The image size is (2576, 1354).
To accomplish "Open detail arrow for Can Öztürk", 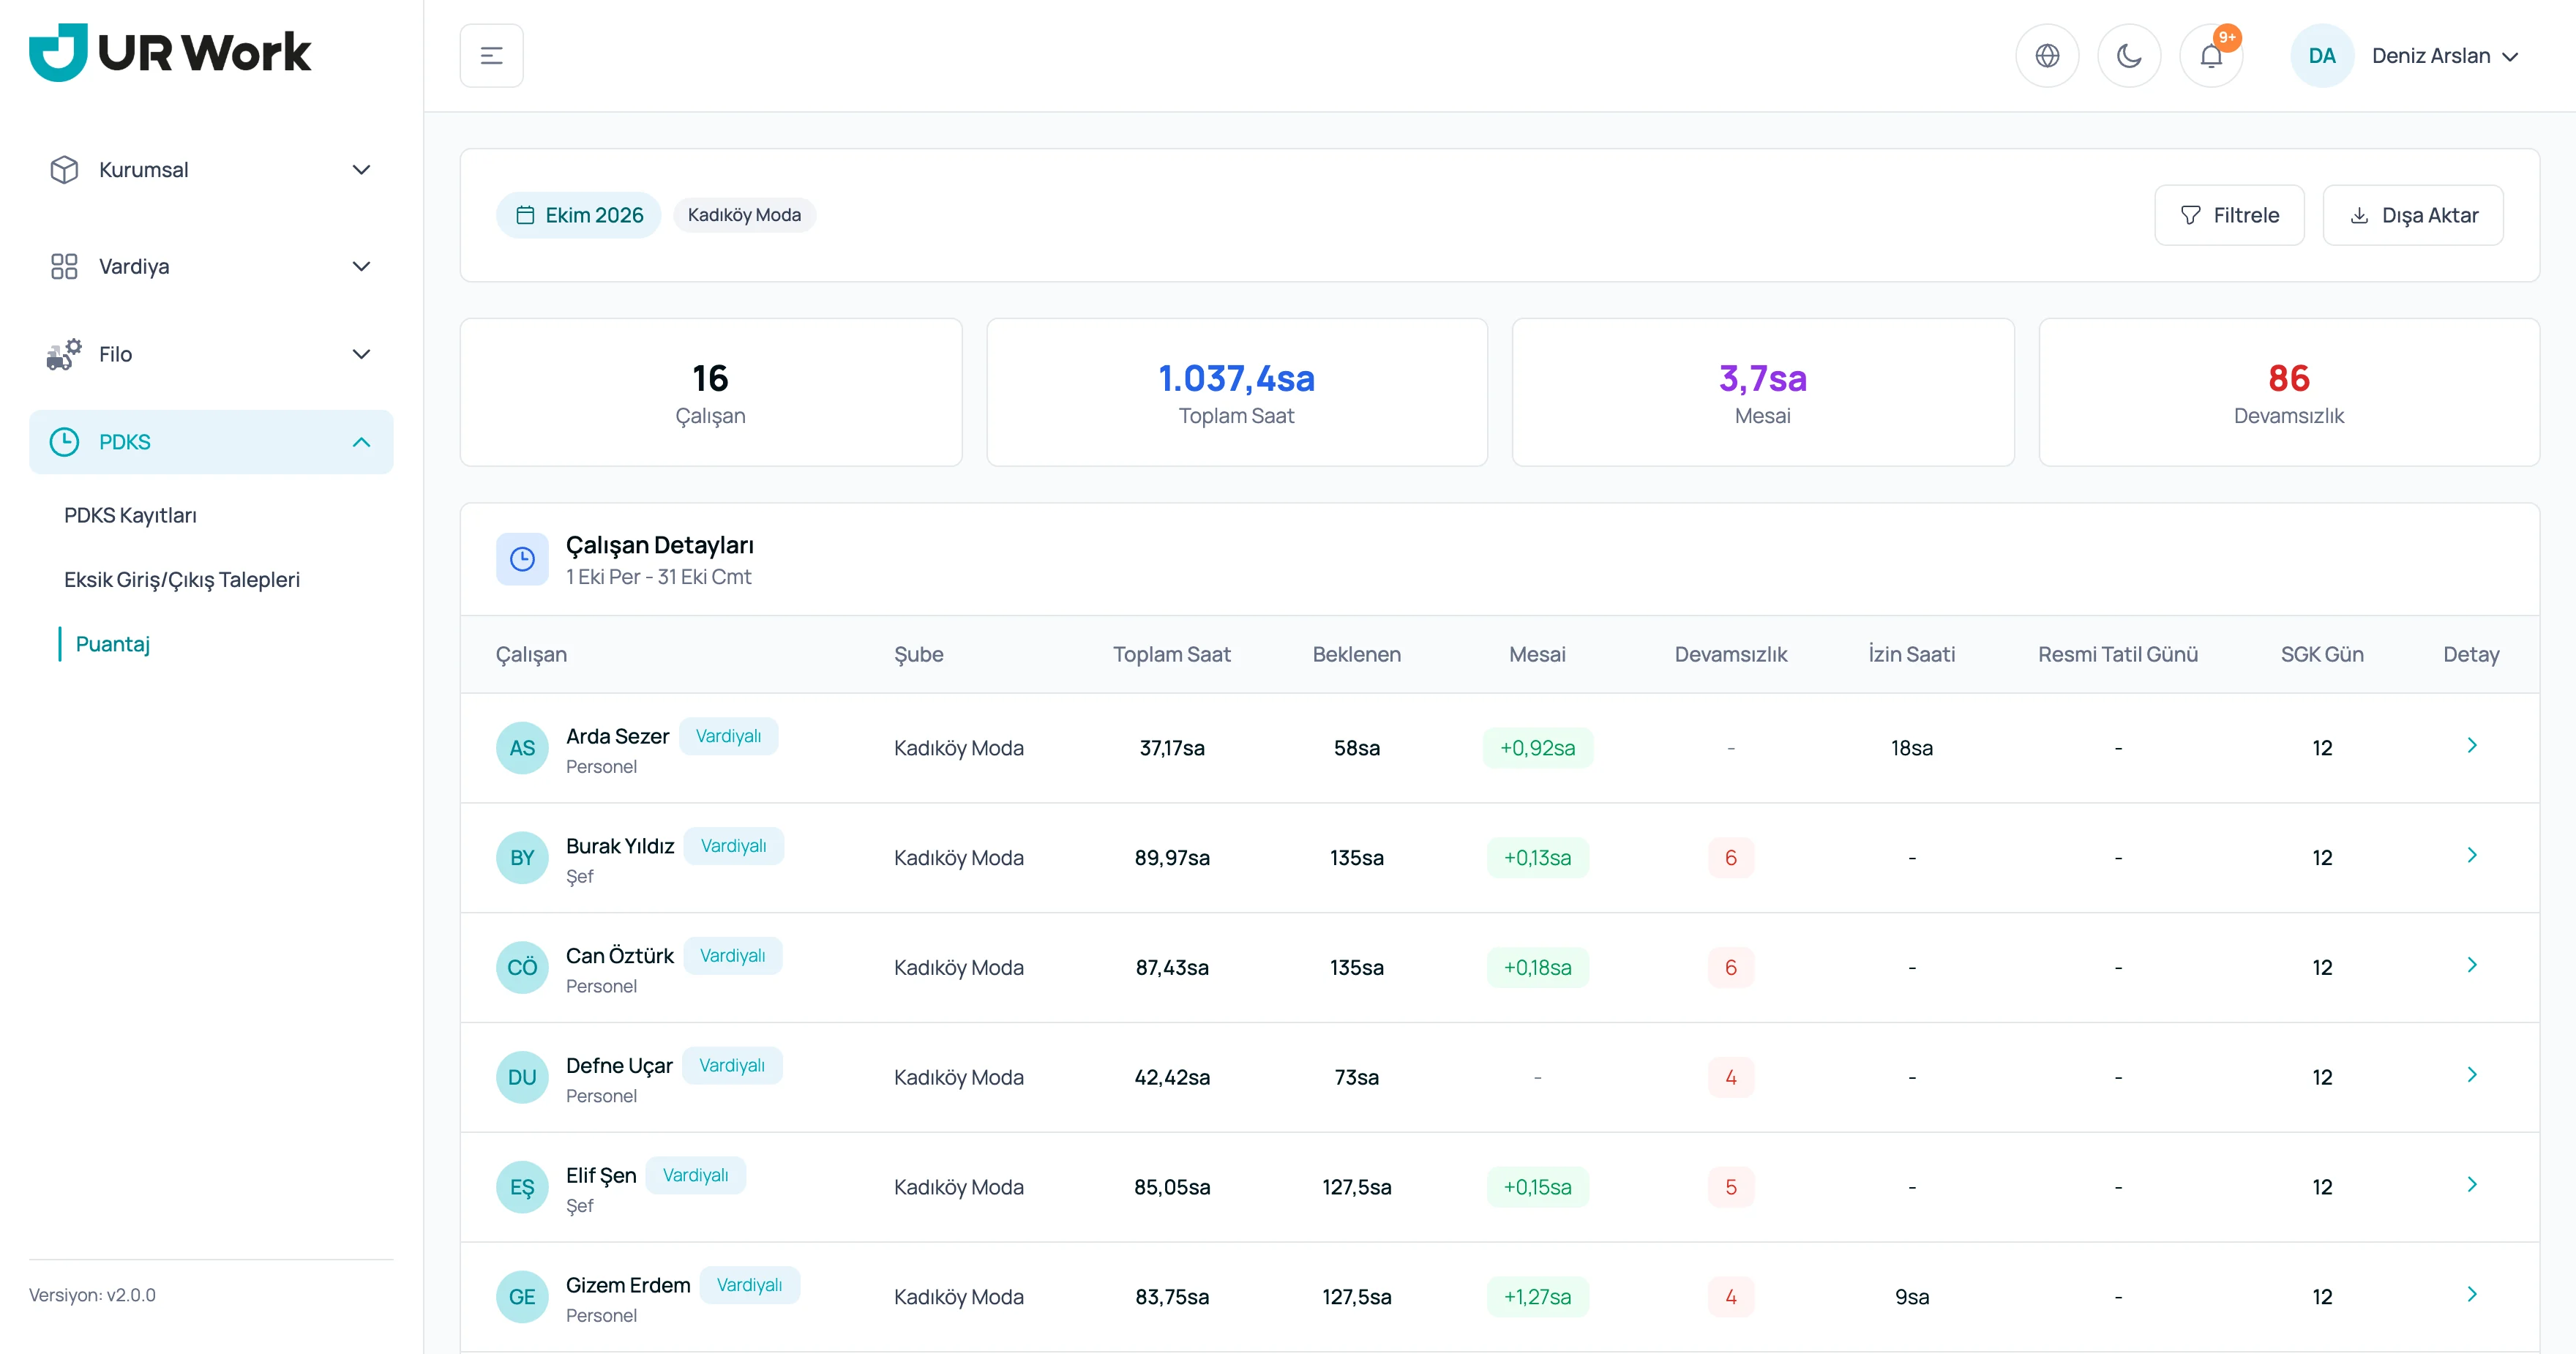I will coord(2471,965).
